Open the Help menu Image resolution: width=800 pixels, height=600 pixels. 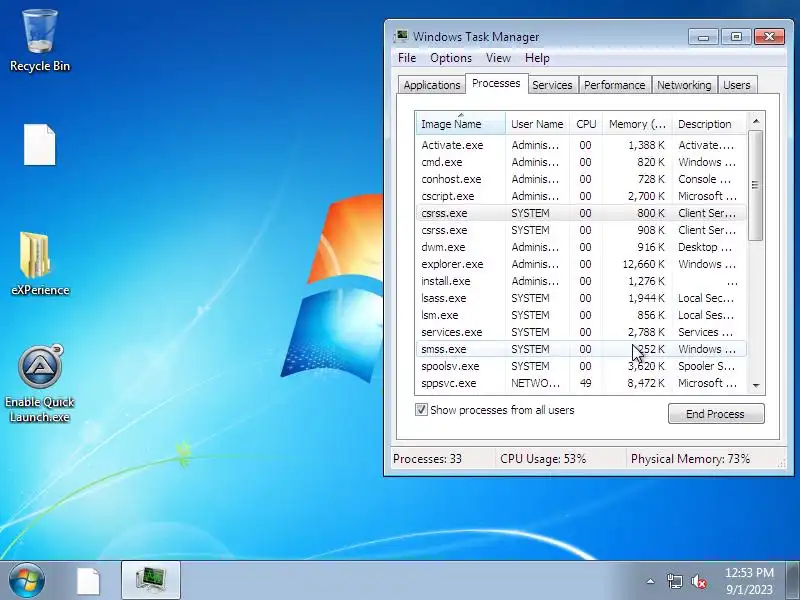pos(537,58)
